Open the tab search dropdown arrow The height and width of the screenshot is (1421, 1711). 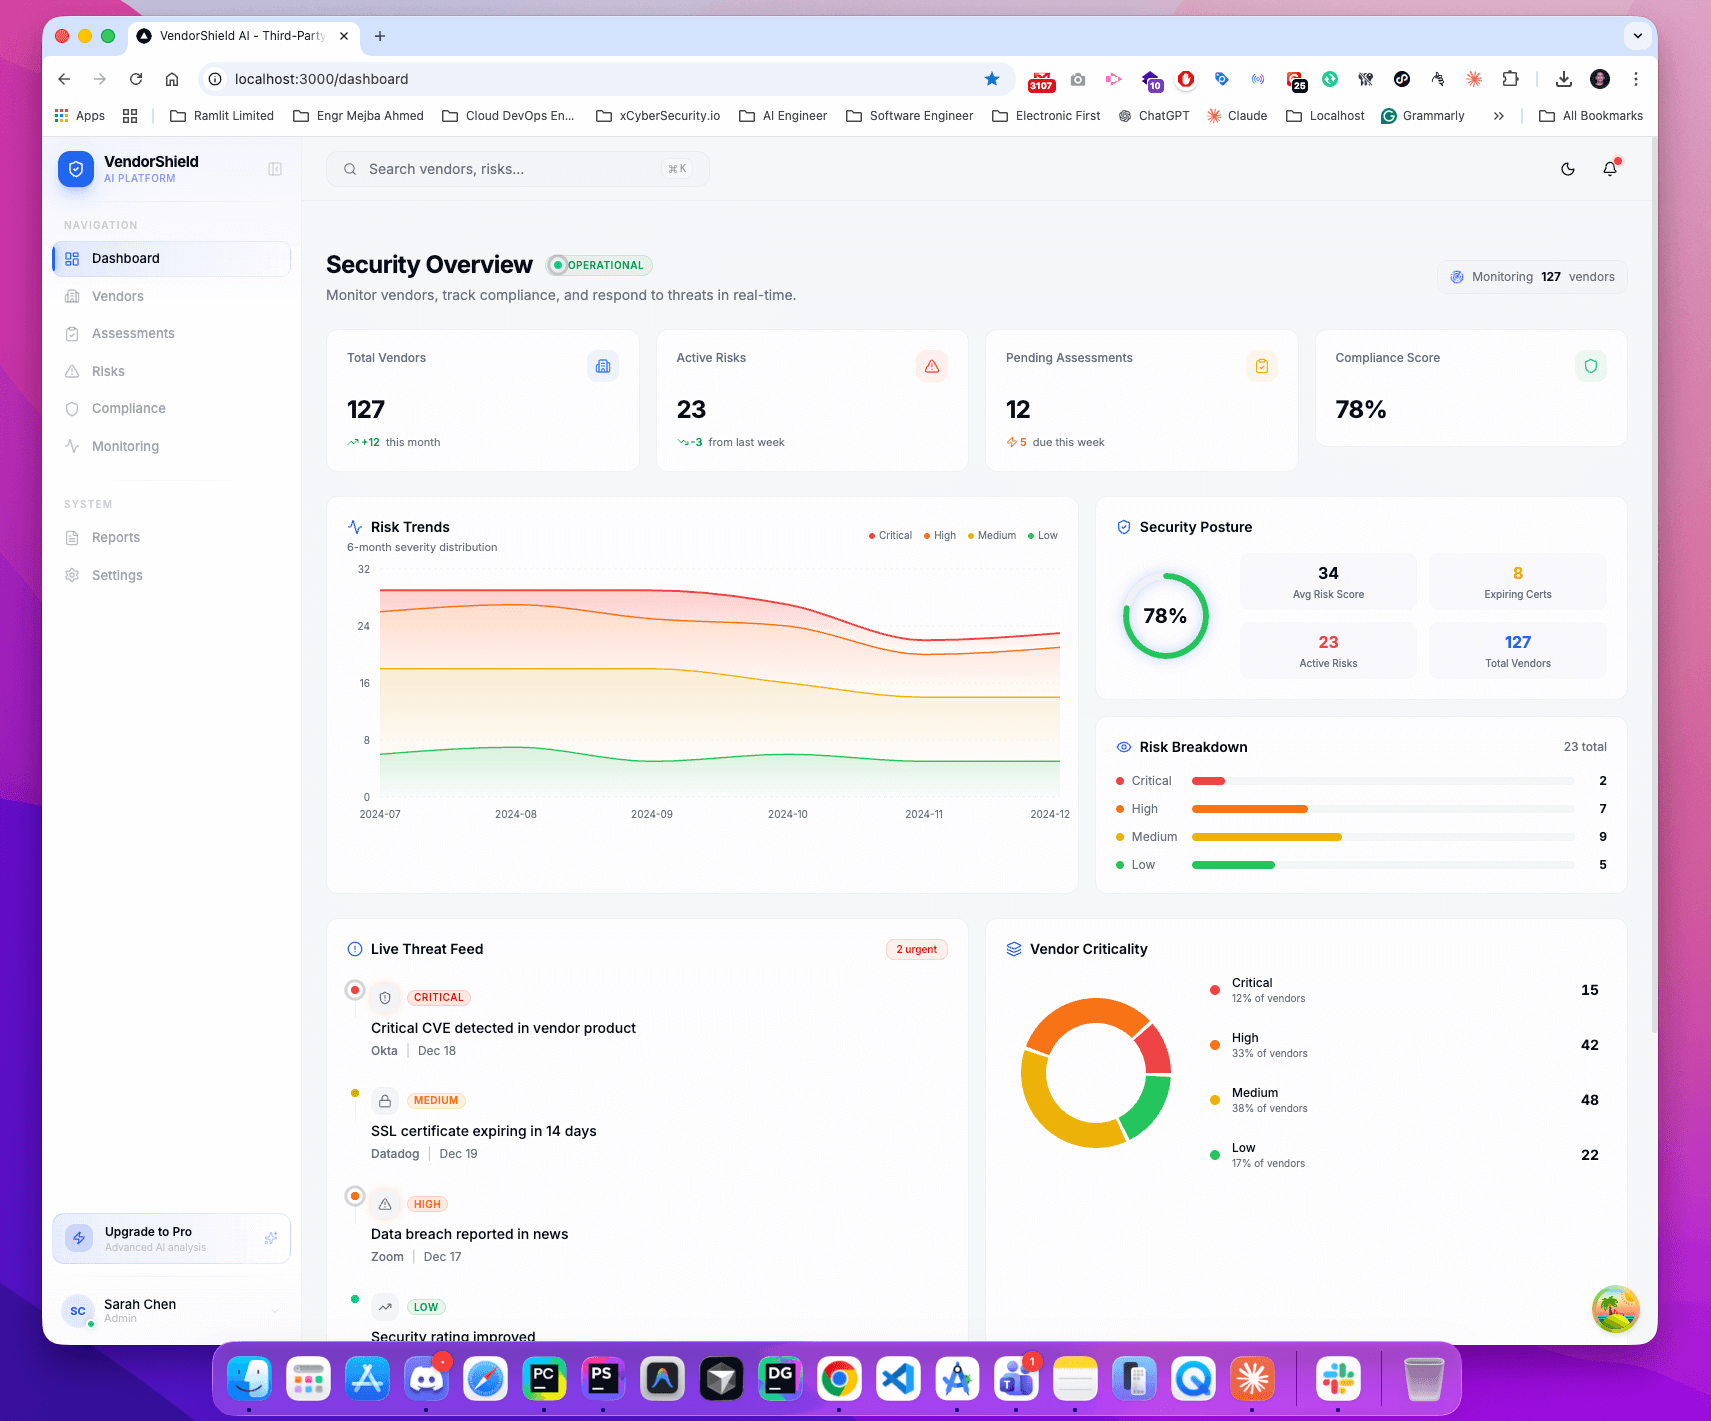(x=1637, y=36)
